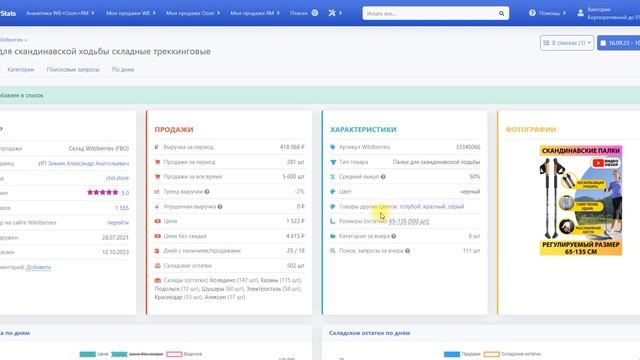Switch to the По дням tab
Image resolution: width=640 pixels, height=360 pixels.
point(123,69)
